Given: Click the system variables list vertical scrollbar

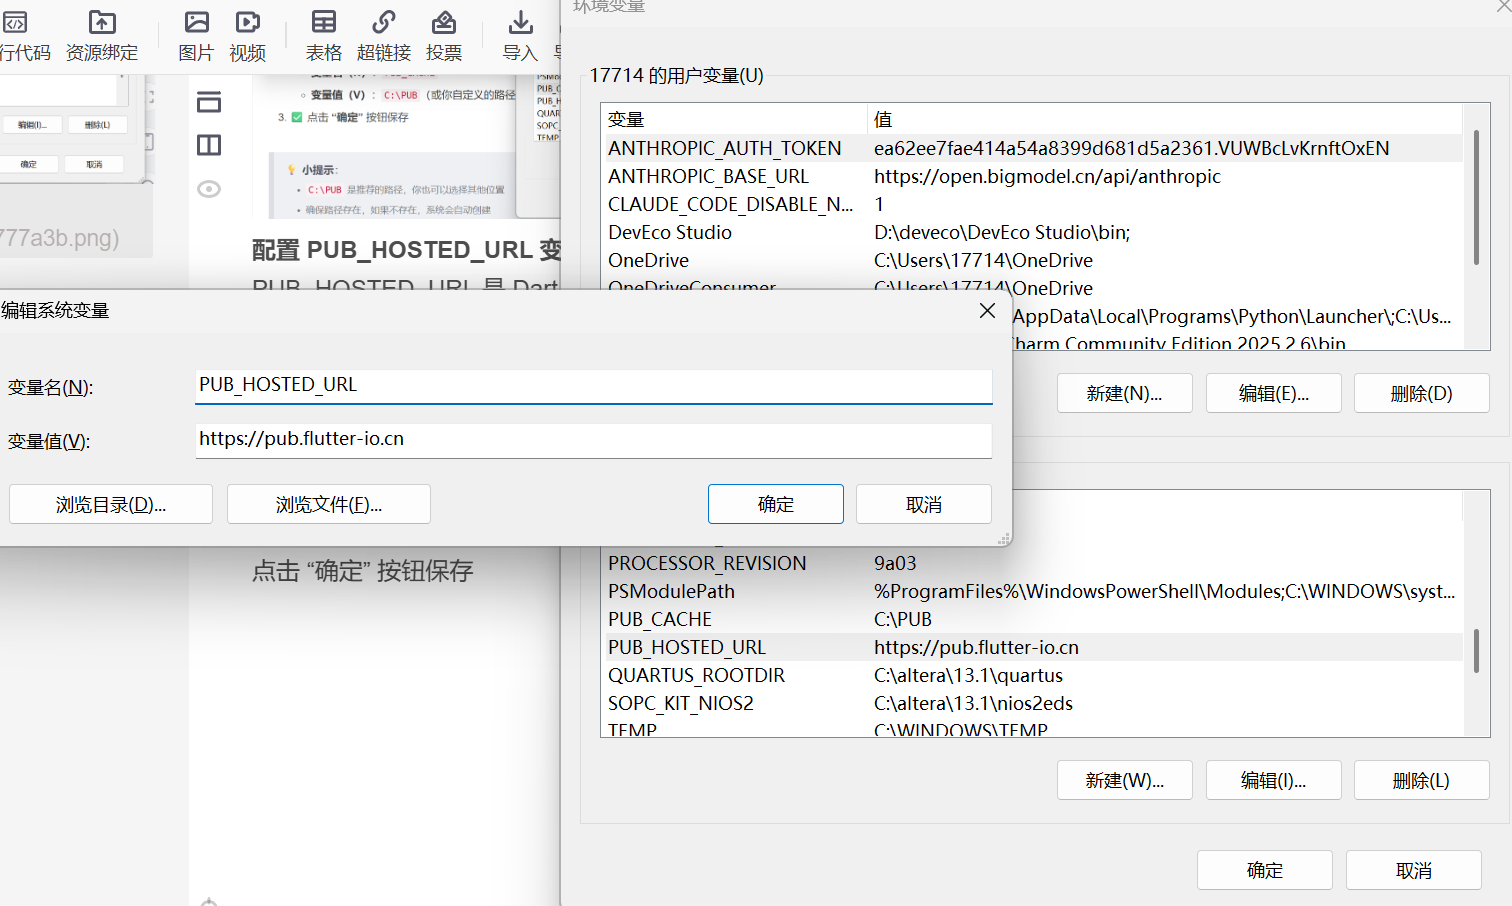Looking at the screenshot, I should pyautogui.click(x=1476, y=650).
